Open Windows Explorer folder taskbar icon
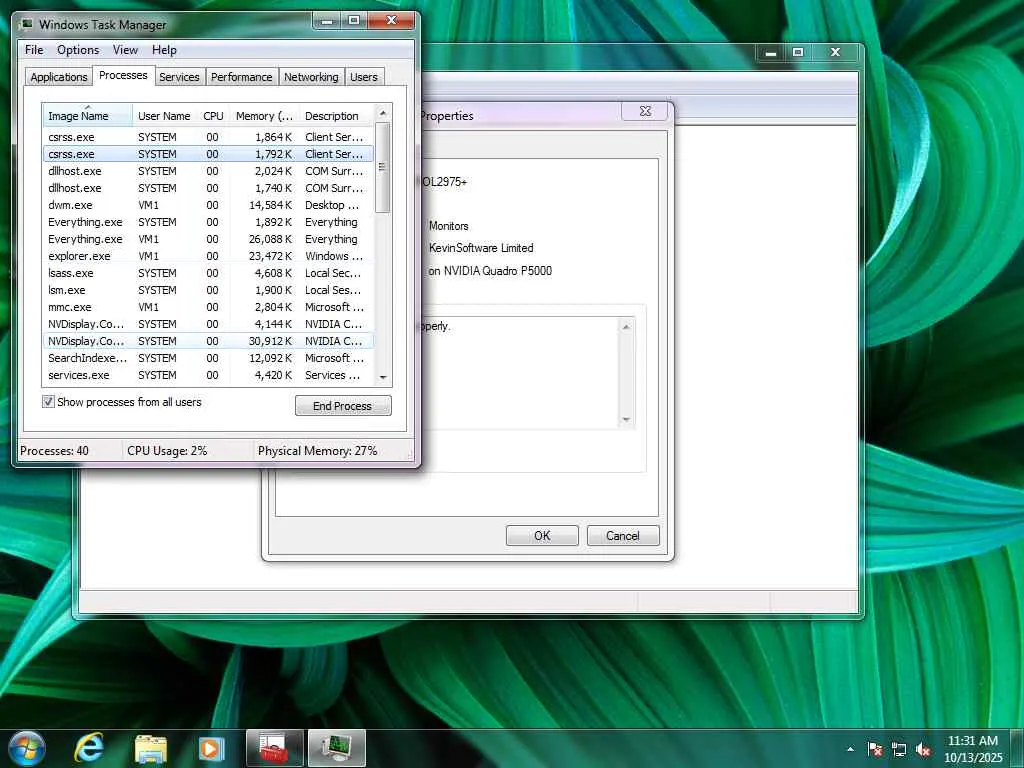The width and height of the screenshot is (1024, 768). tap(151, 749)
